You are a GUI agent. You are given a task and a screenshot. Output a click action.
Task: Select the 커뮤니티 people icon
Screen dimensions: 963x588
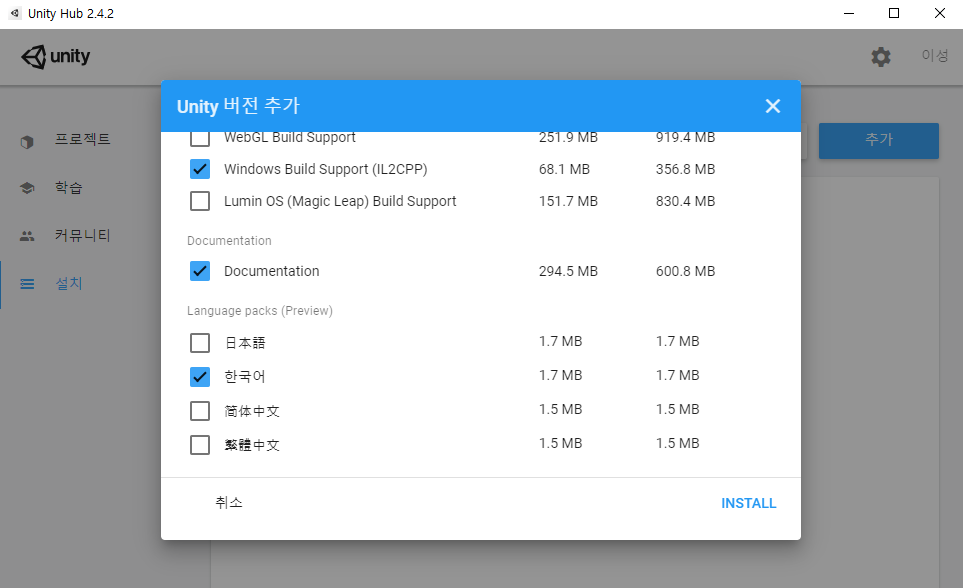pyautogui.click(x=27, y=236)
